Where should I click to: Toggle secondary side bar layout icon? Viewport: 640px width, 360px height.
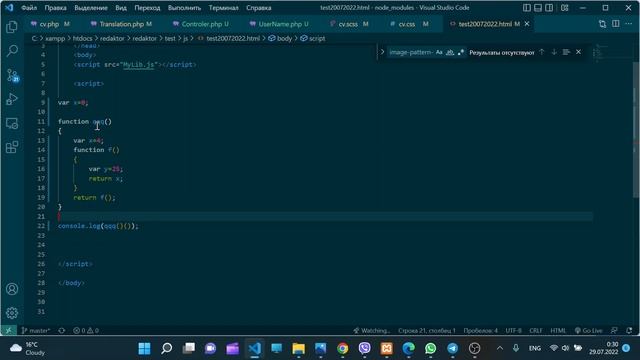[x=549, y=8]
